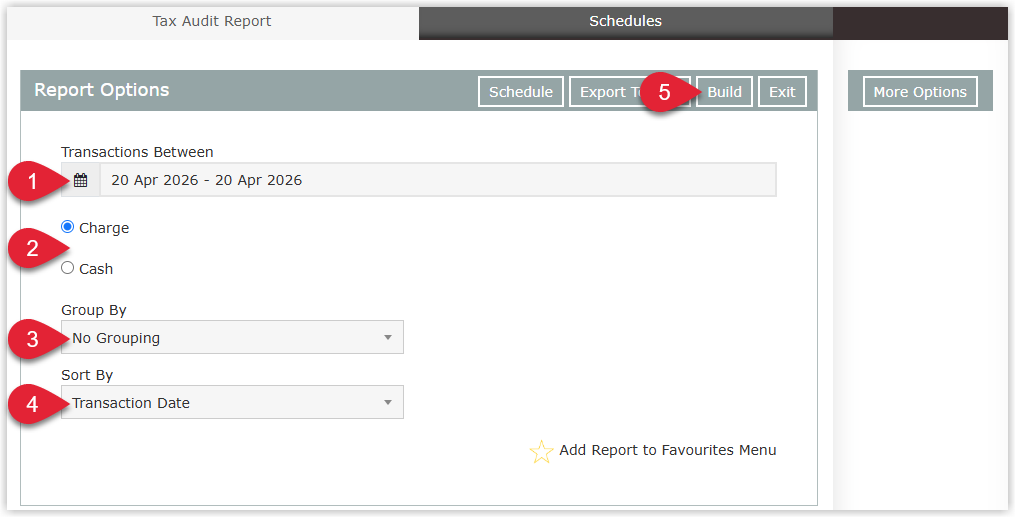The width and height of the screenshot is (1016, 518).
Task: Switch to the Tax Audit Report tab
Action: (212, 21)
